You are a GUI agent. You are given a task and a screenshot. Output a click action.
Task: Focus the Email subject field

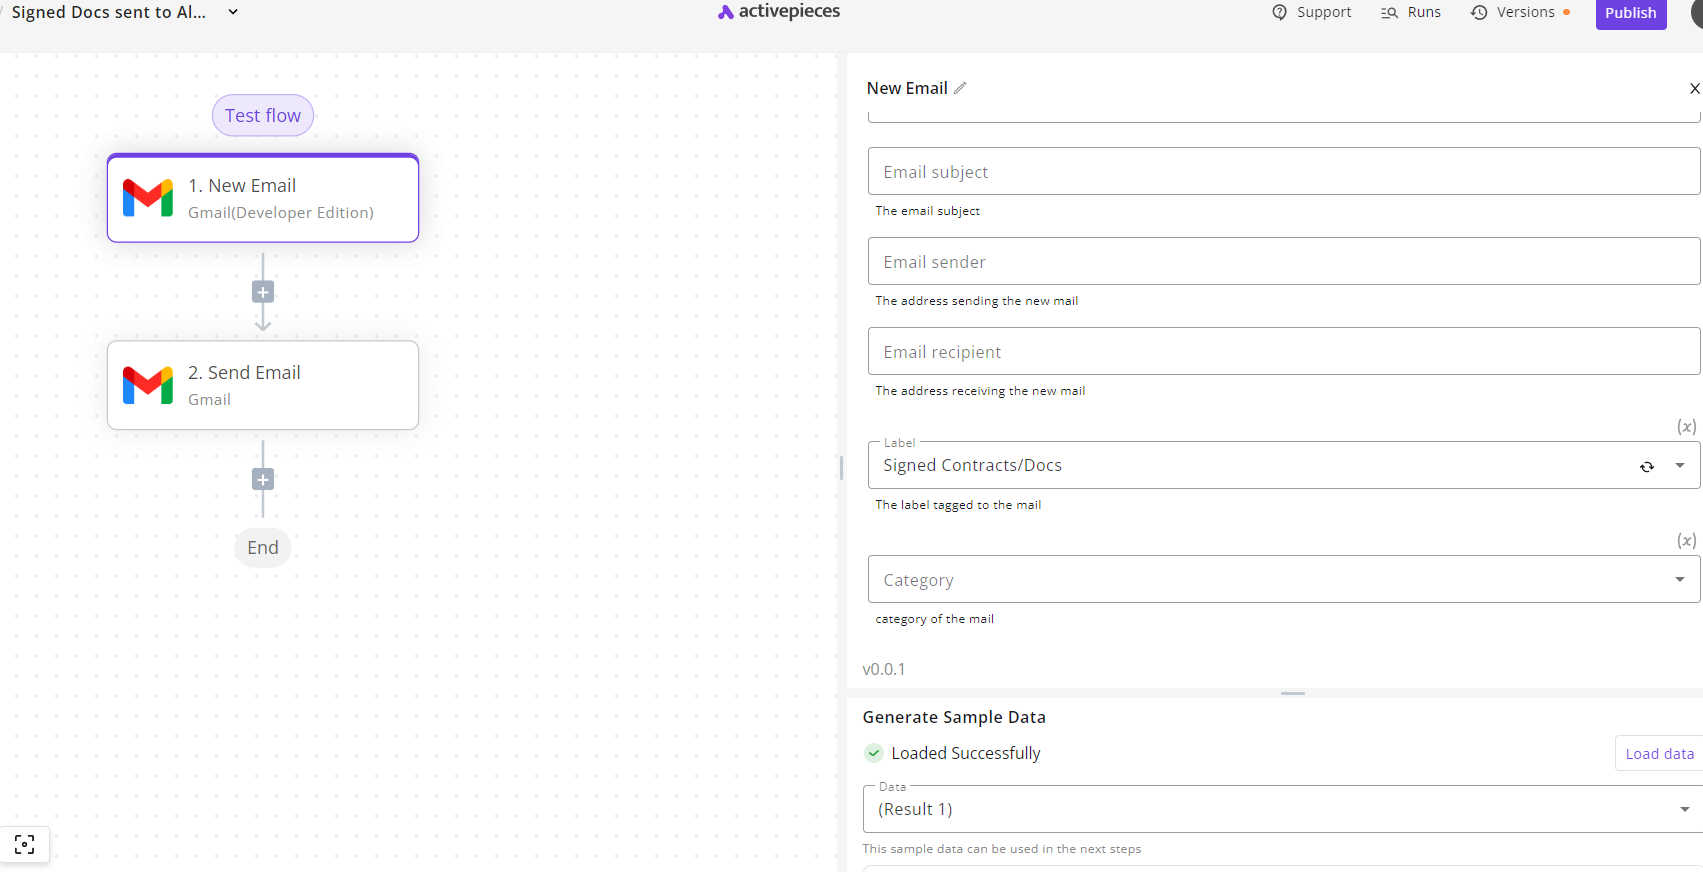pyautogui.click(x=1284, y=171)
